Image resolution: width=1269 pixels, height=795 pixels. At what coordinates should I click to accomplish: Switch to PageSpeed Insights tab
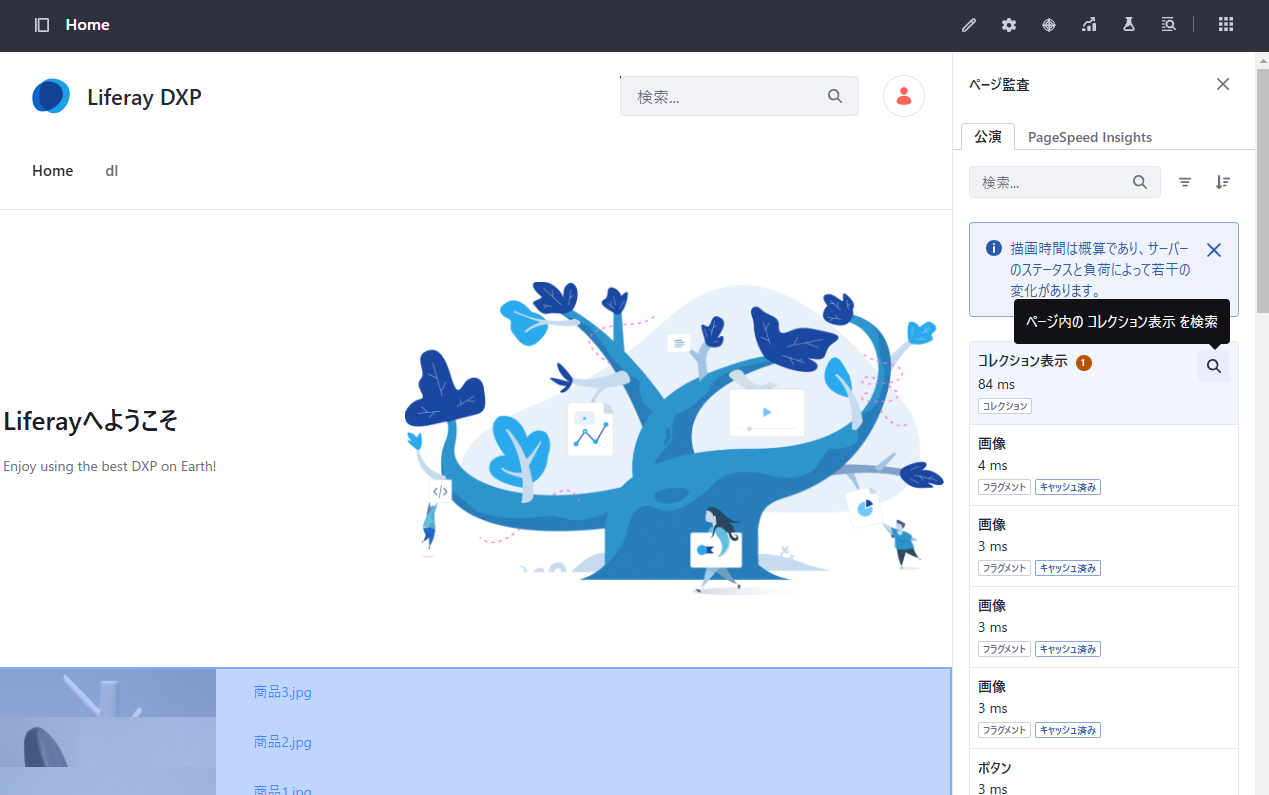pyautogui.click(x=1090, y=137)
